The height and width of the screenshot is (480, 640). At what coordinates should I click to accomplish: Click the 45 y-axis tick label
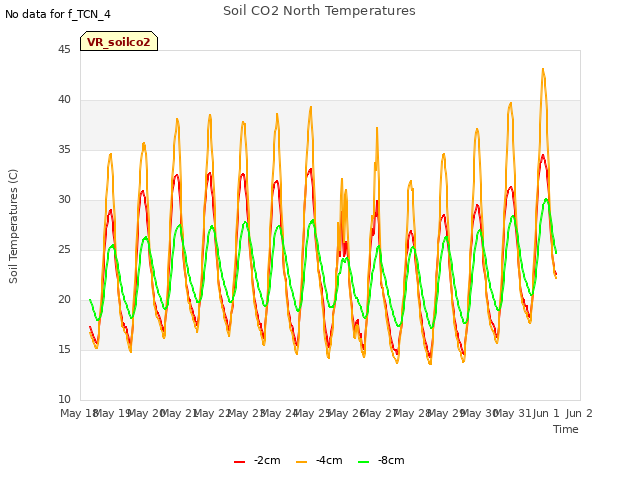(x=64, y=49)
